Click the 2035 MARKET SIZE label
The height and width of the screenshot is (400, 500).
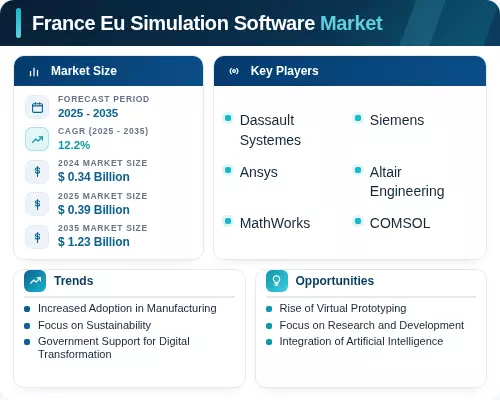(x=103, y=228)
